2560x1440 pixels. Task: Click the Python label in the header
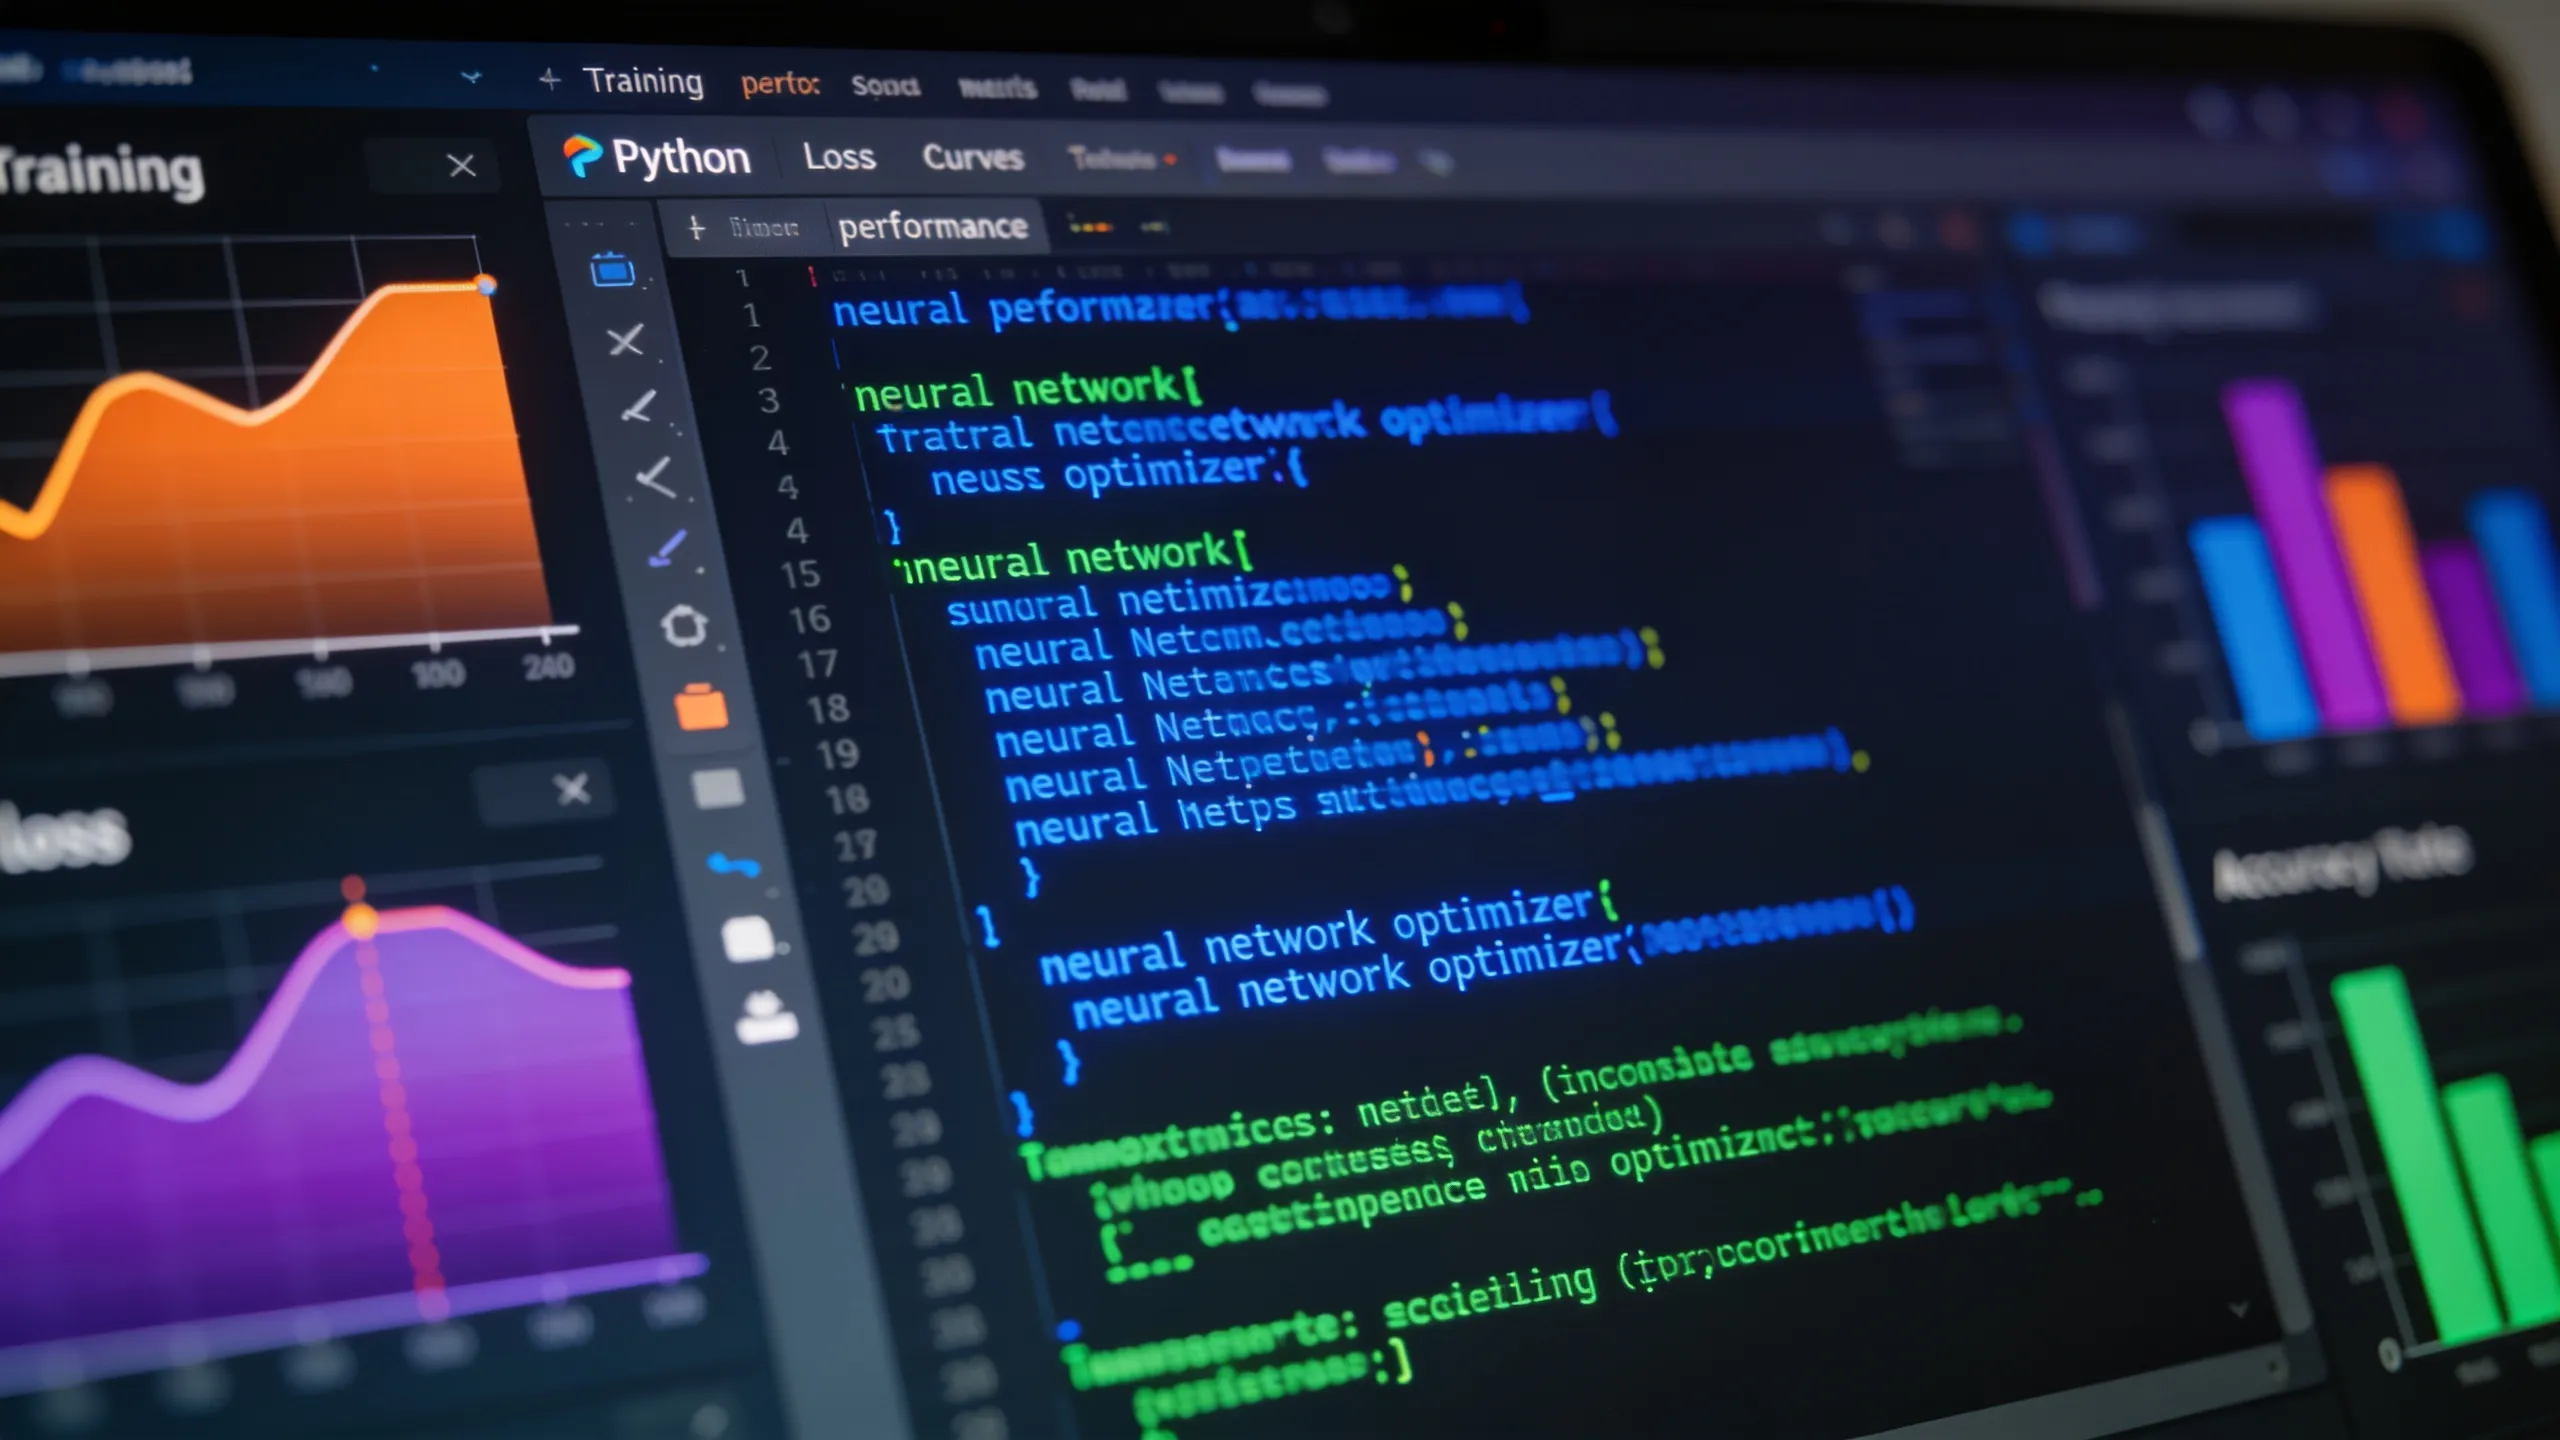[x=681, y=157]
